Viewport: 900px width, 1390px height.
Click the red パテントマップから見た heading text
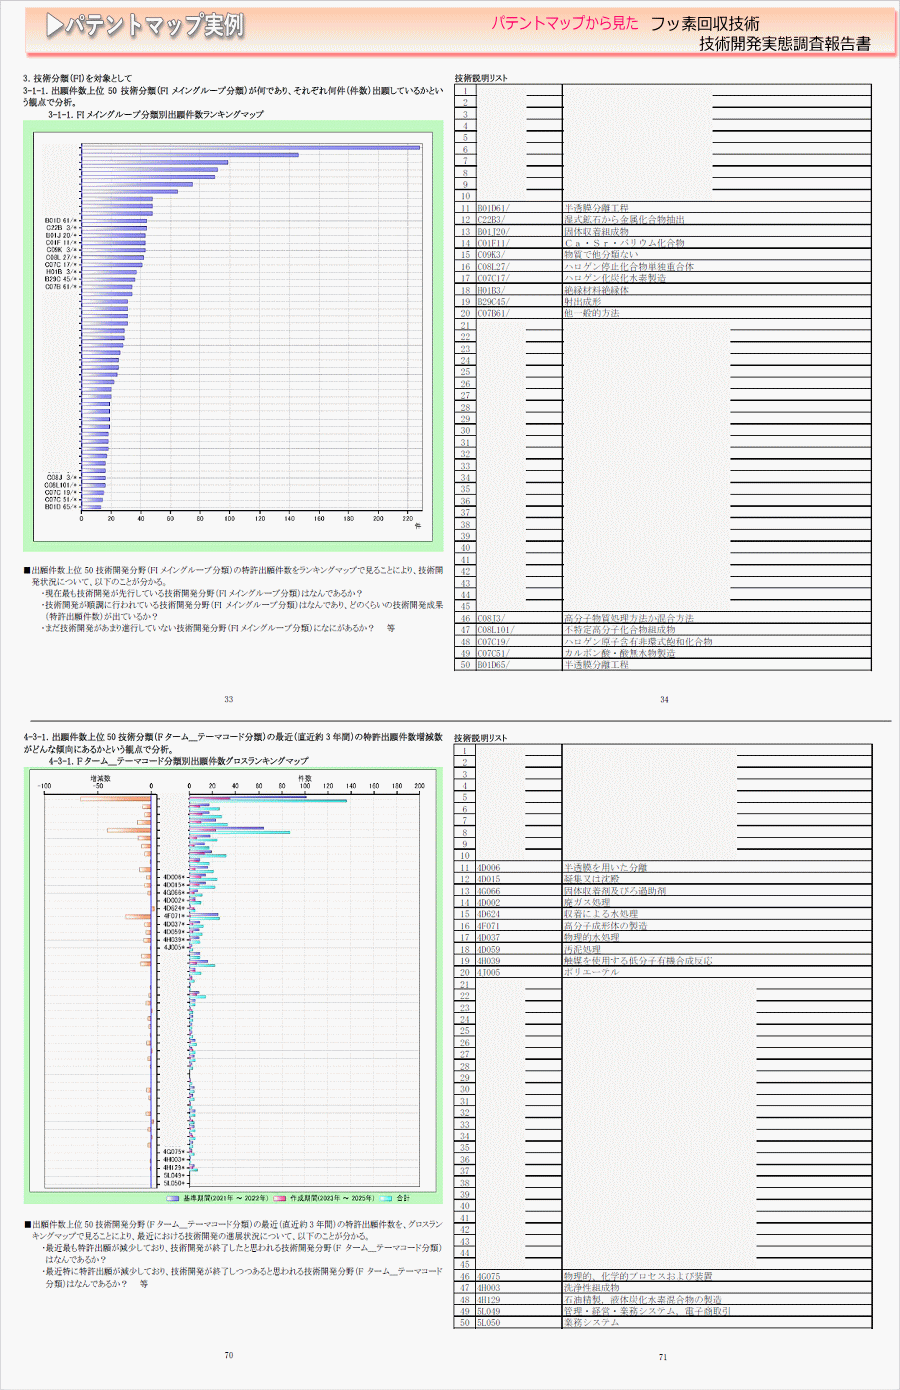[564, 23]
